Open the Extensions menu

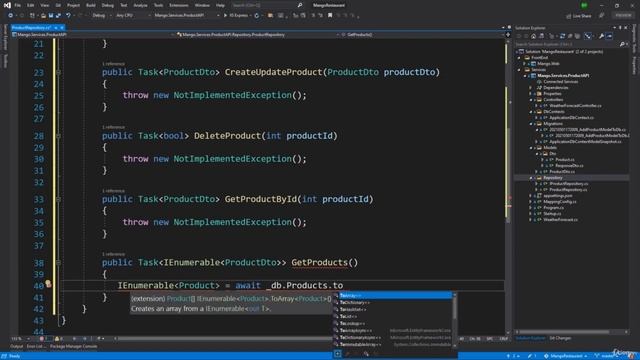tap(179, 5)
